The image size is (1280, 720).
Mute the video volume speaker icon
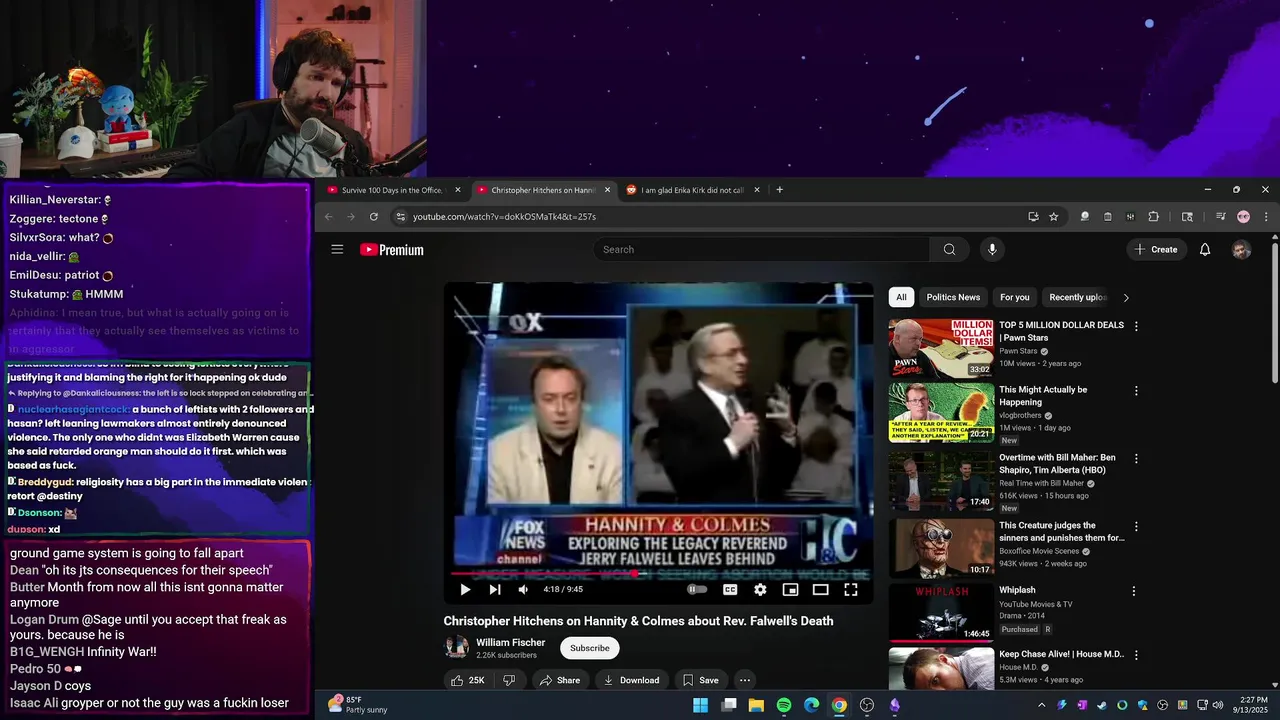click(523, 590)
